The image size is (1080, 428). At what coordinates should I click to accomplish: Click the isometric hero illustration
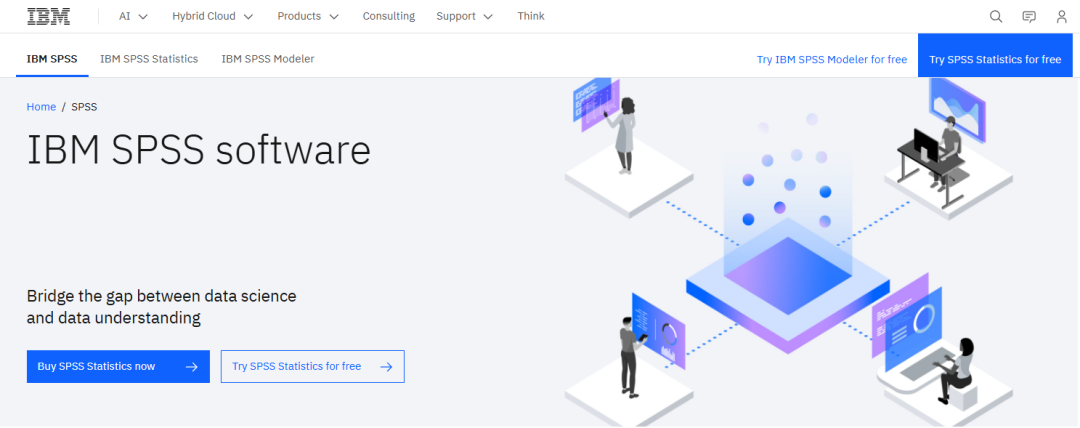click(789, 252)
